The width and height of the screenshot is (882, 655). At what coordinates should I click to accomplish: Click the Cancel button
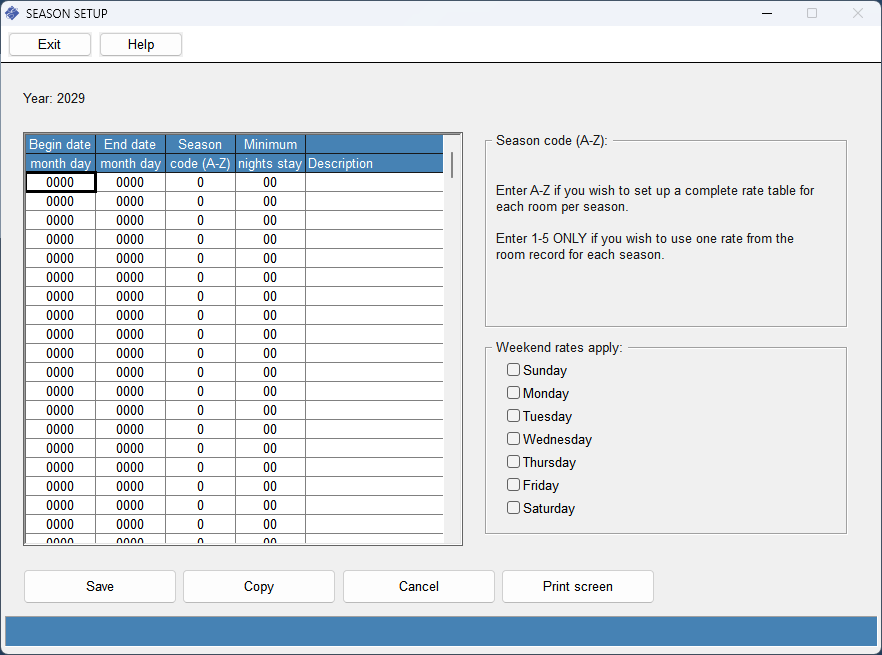[418, 587]
